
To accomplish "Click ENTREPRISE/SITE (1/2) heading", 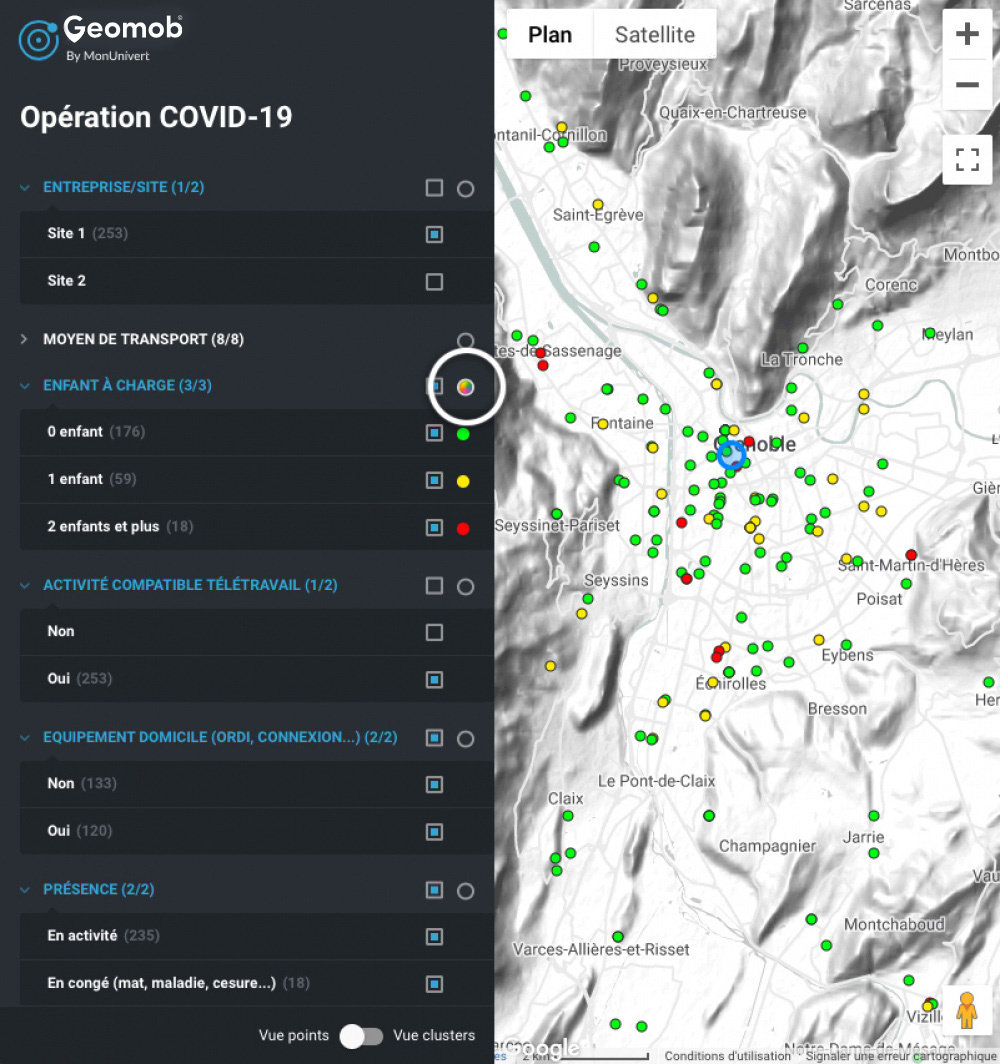I will (123, 187).
